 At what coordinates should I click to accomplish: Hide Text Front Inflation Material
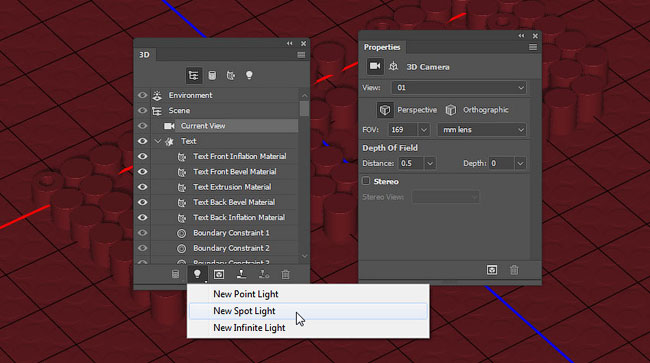(142, 157)
